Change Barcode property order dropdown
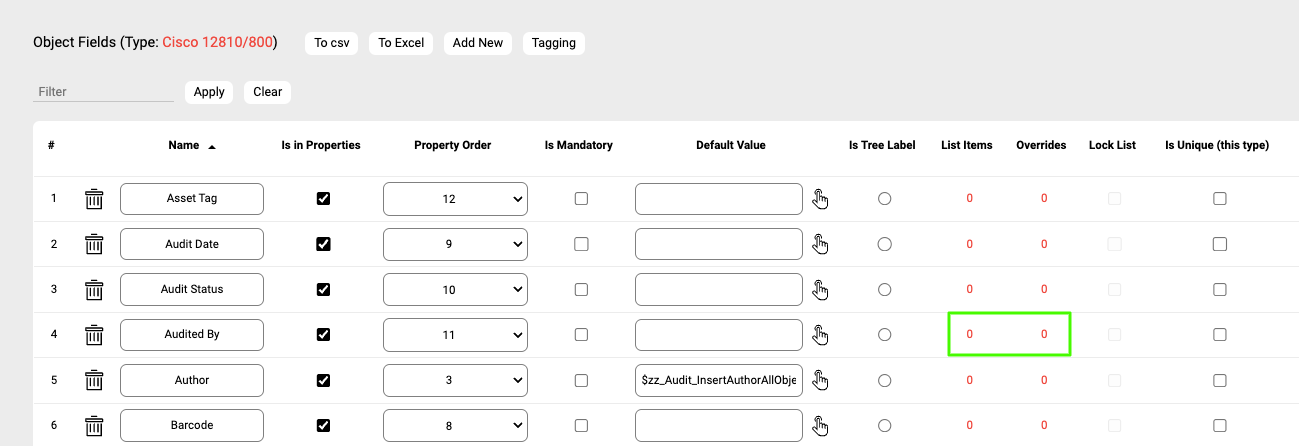This screenshot has width=1299, height=446. pos(455,425)
